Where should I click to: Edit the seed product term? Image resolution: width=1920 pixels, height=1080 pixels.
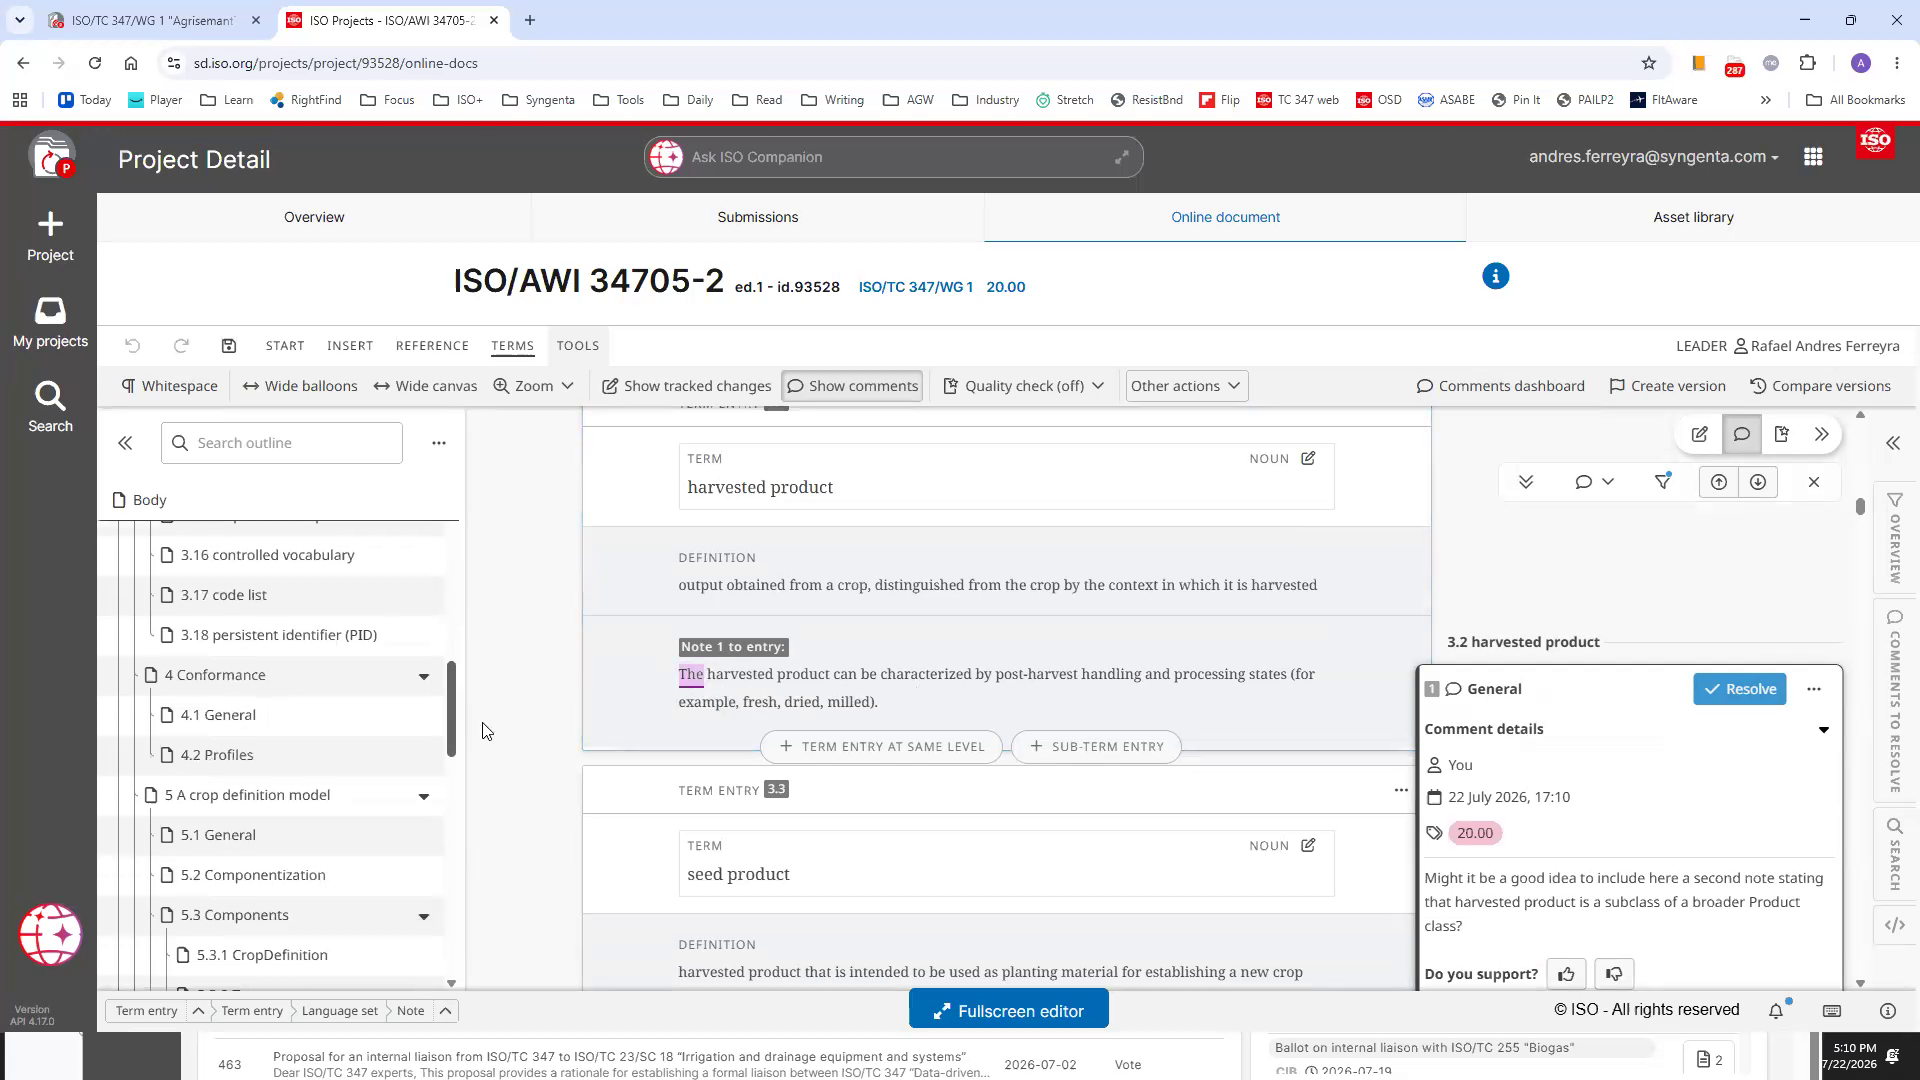[x=1308, y=845]
